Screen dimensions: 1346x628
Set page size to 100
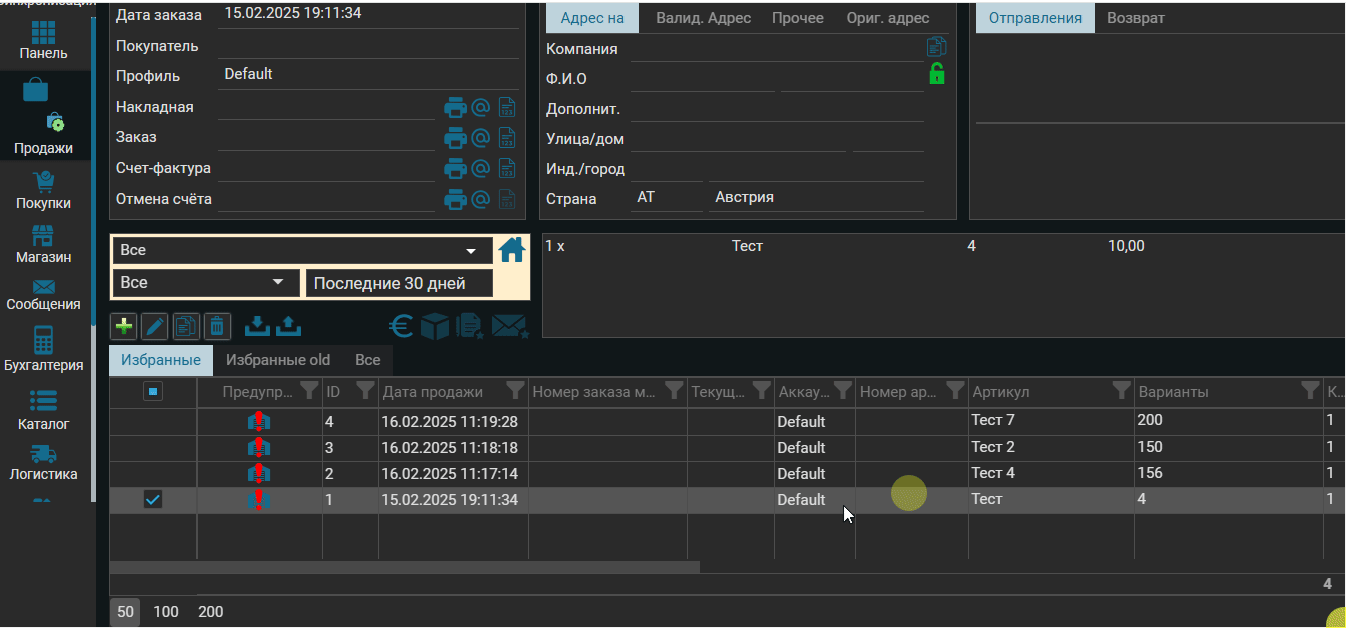[x=166, y=612]
